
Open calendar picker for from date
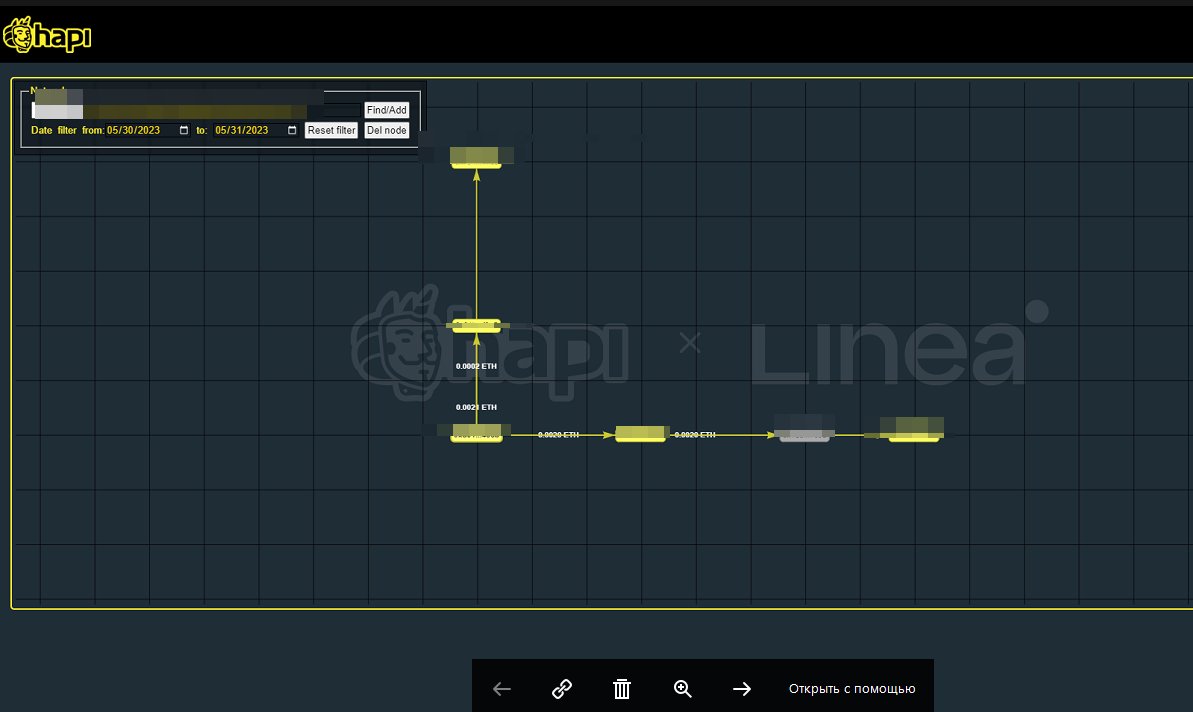183,130
